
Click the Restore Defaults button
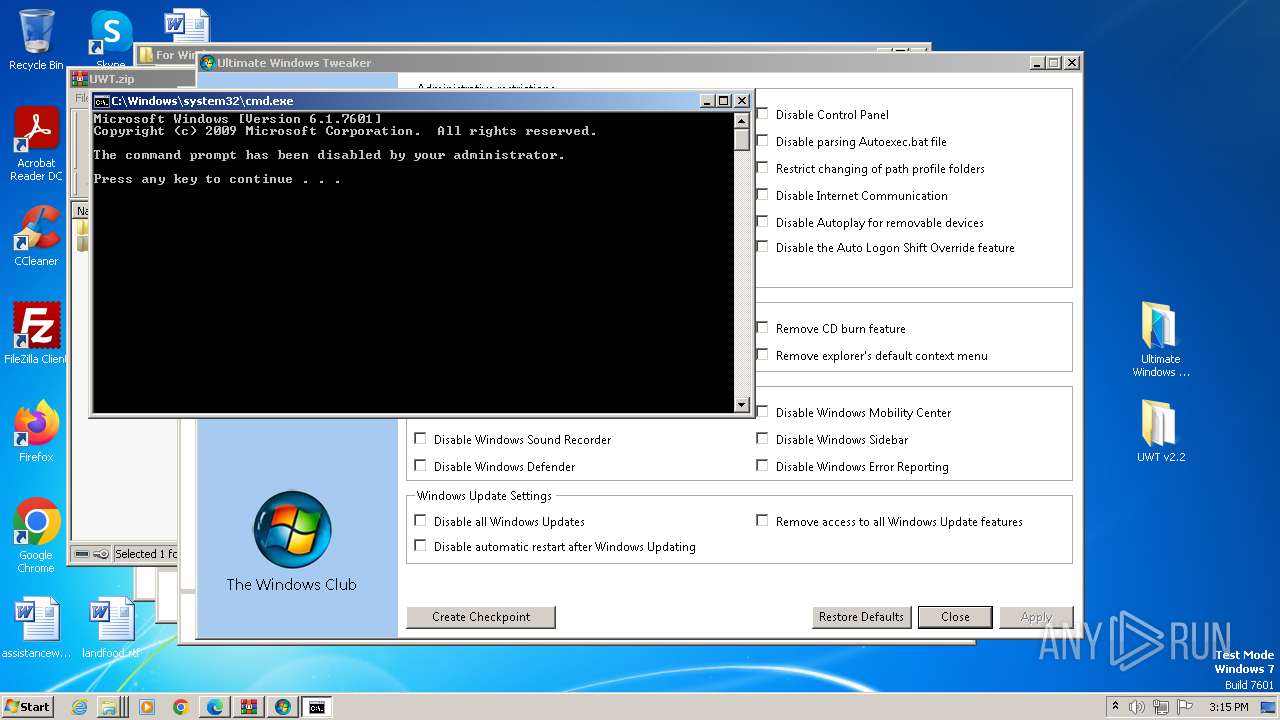pyautogui.click(x=861, y=617)
